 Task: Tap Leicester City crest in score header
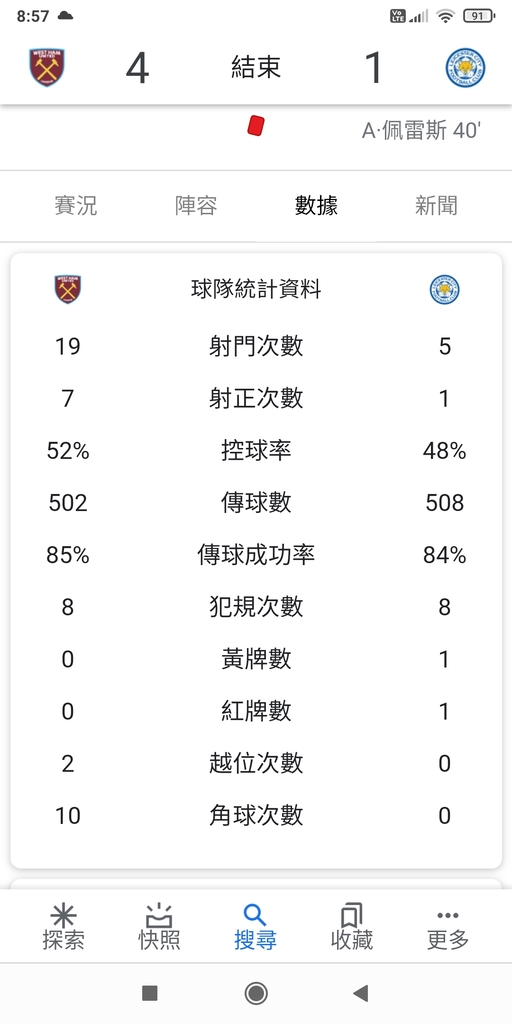(x=465, y=67)
